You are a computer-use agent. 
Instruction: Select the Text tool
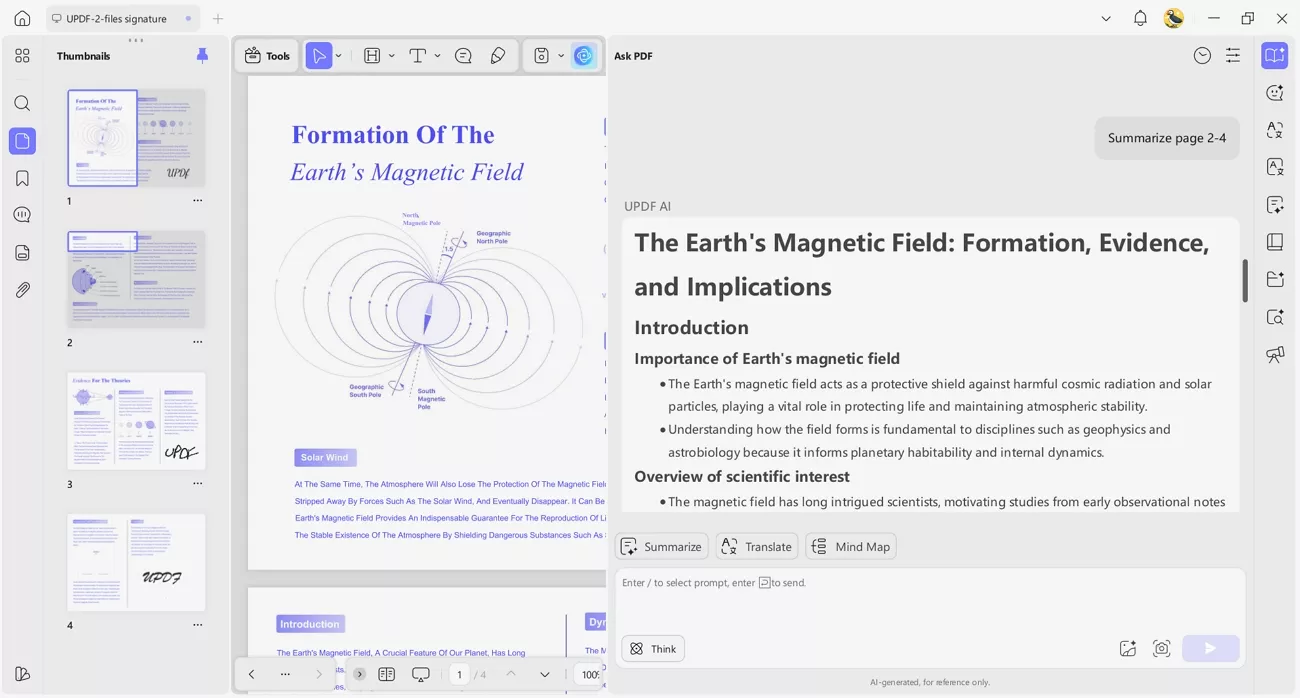418,56
